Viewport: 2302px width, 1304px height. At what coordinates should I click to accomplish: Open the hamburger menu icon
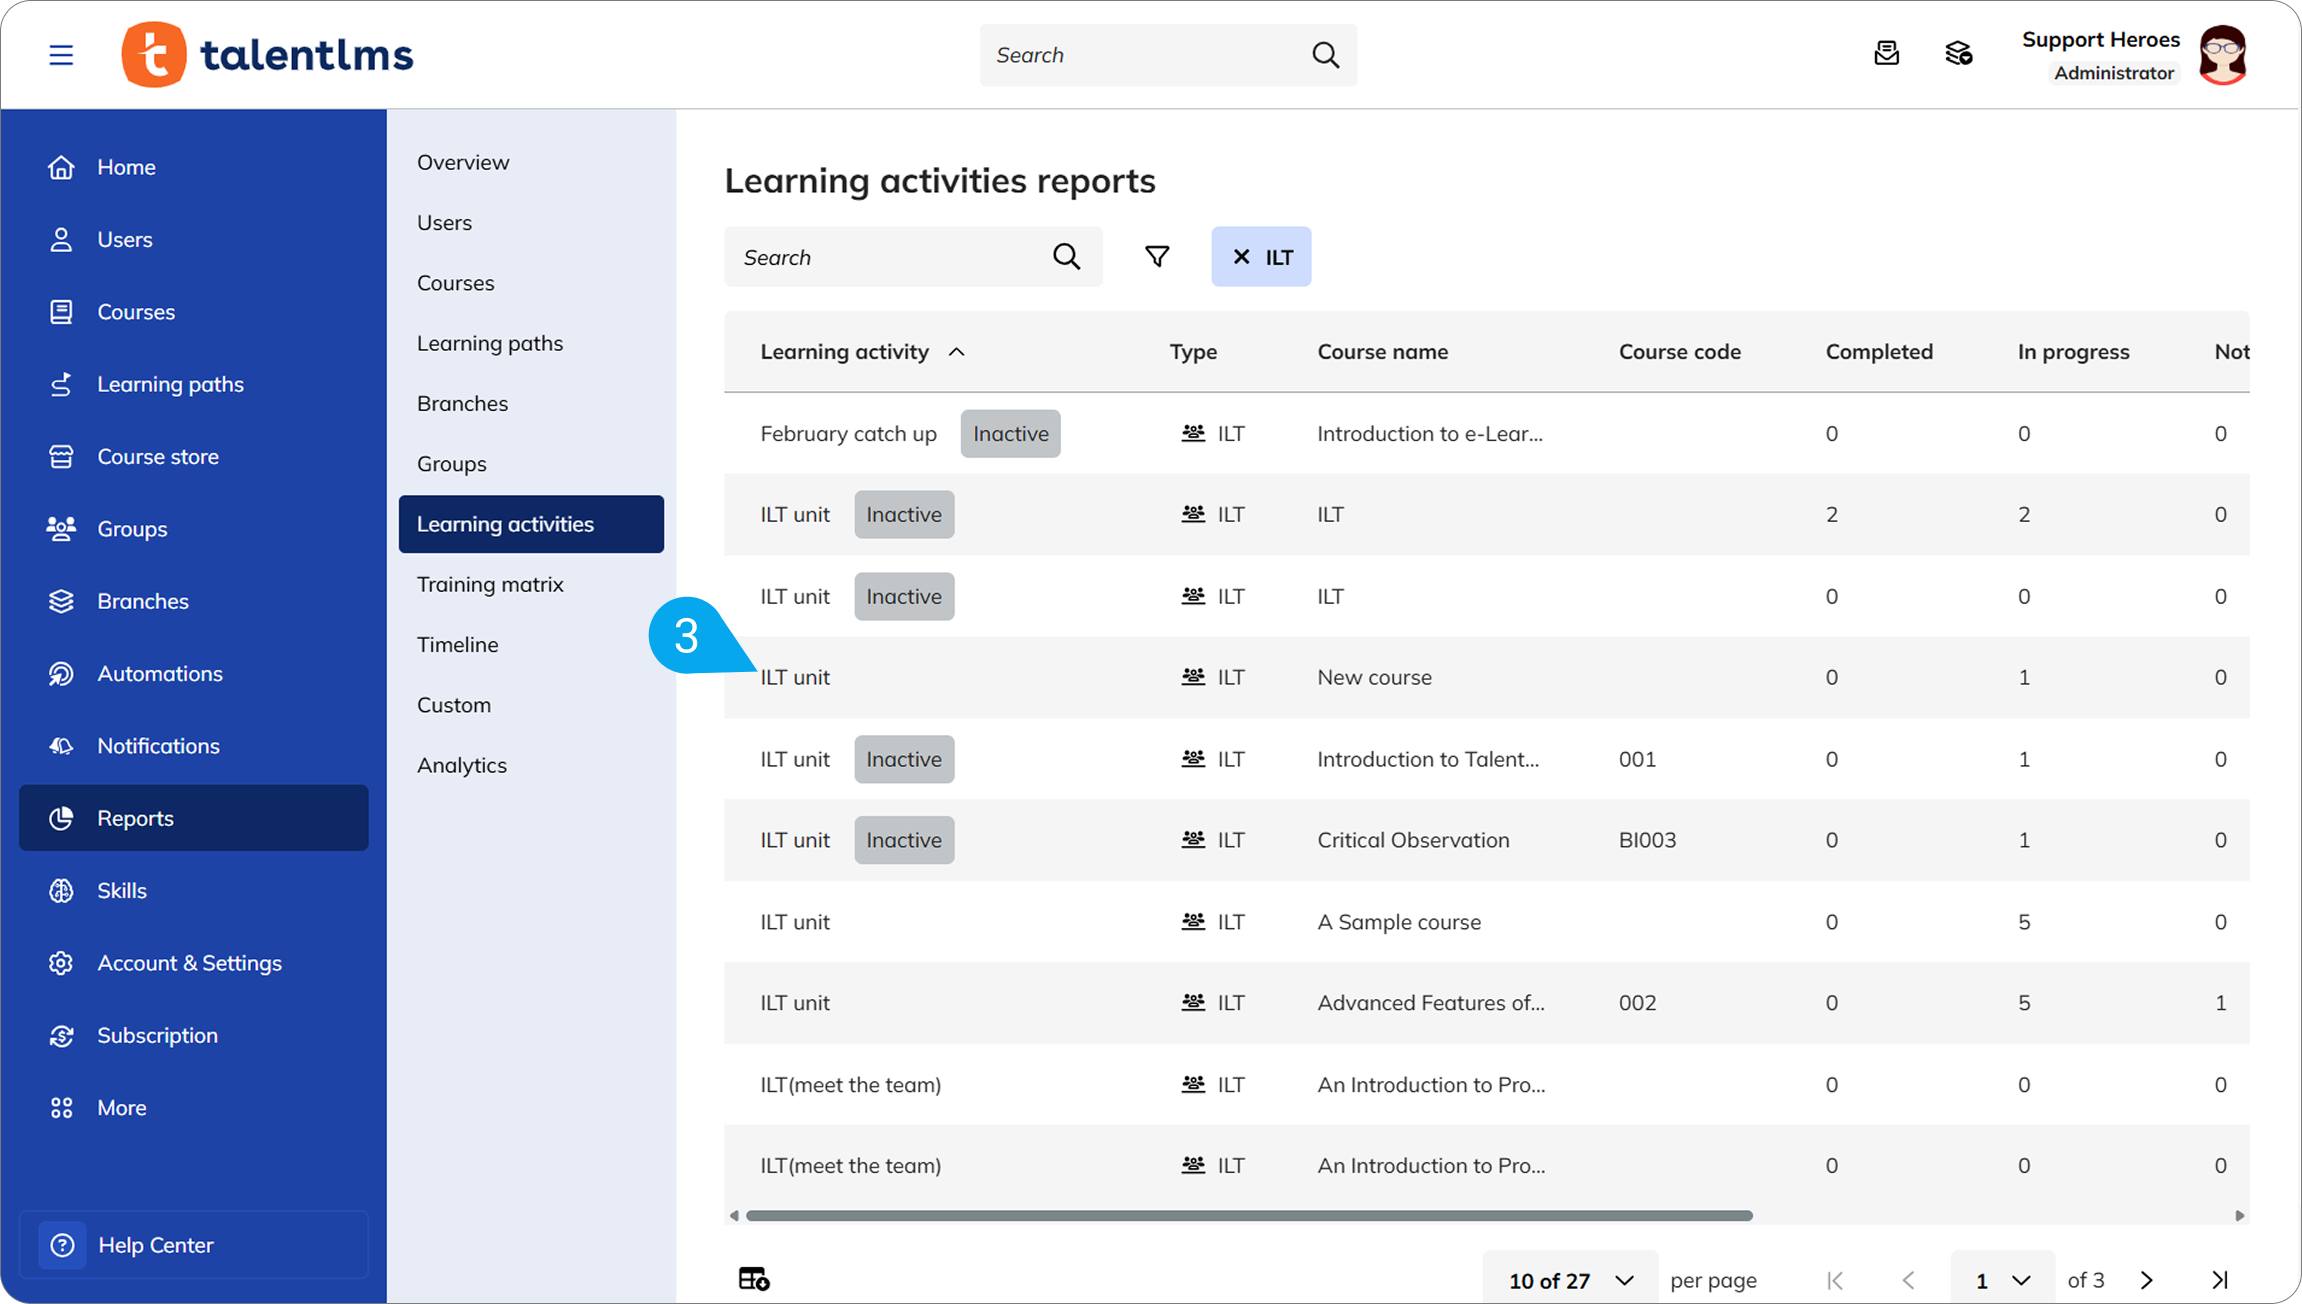pos(61,55)
